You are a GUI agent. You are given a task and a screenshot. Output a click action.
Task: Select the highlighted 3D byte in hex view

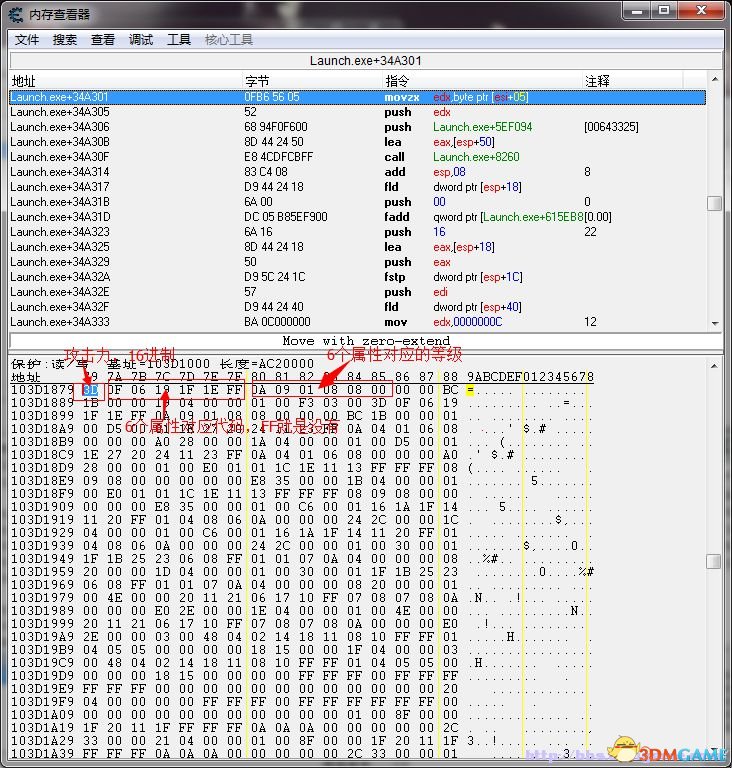click(91, 390)
